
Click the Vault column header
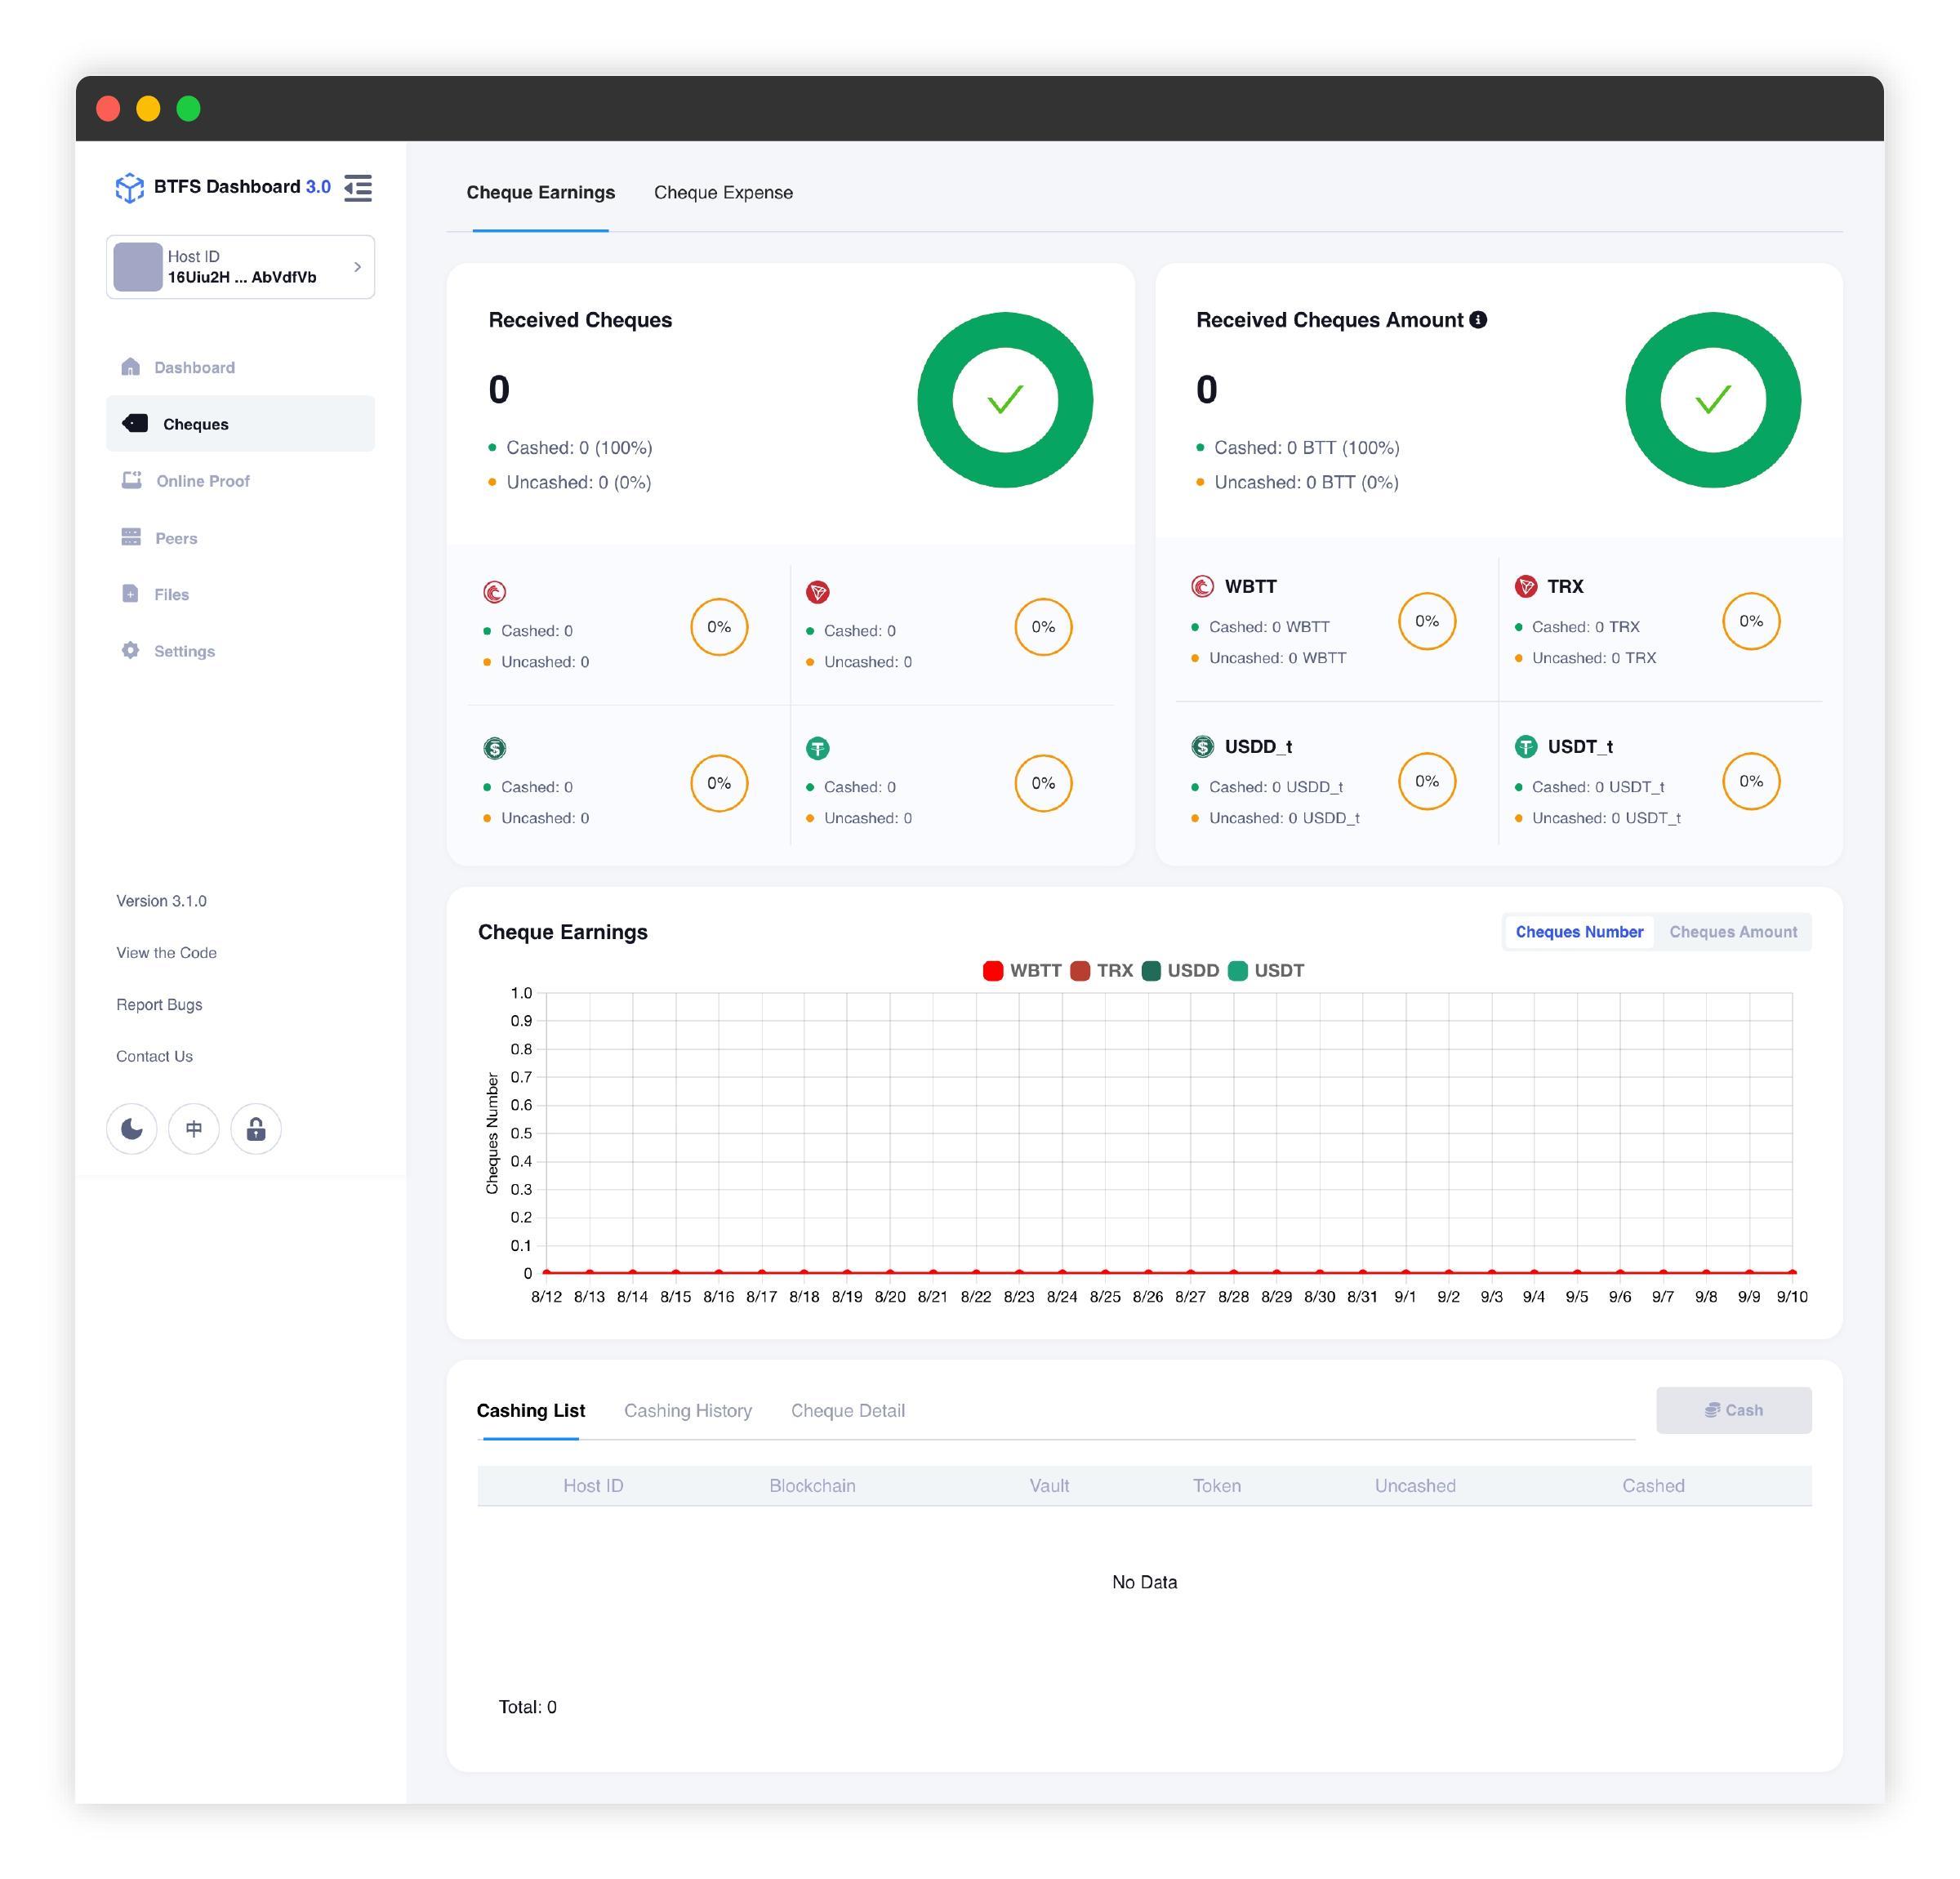1049,1485
